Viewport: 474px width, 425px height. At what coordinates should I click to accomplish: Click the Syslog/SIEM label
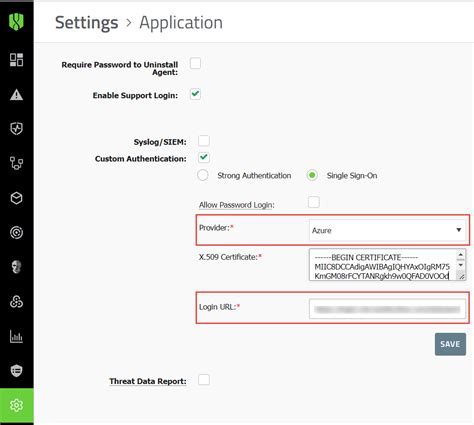click(160, 142)
